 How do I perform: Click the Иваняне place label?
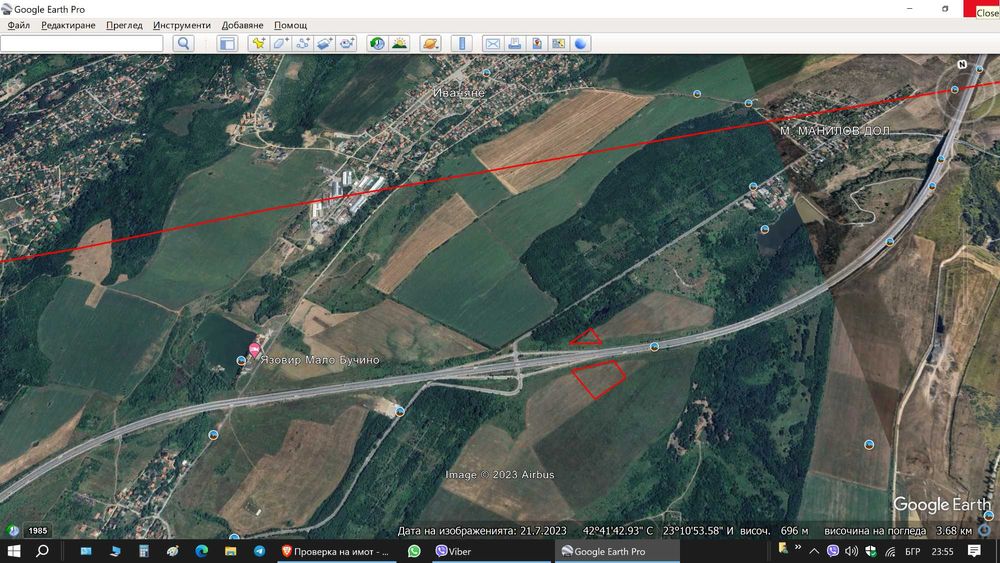(459, 93)
